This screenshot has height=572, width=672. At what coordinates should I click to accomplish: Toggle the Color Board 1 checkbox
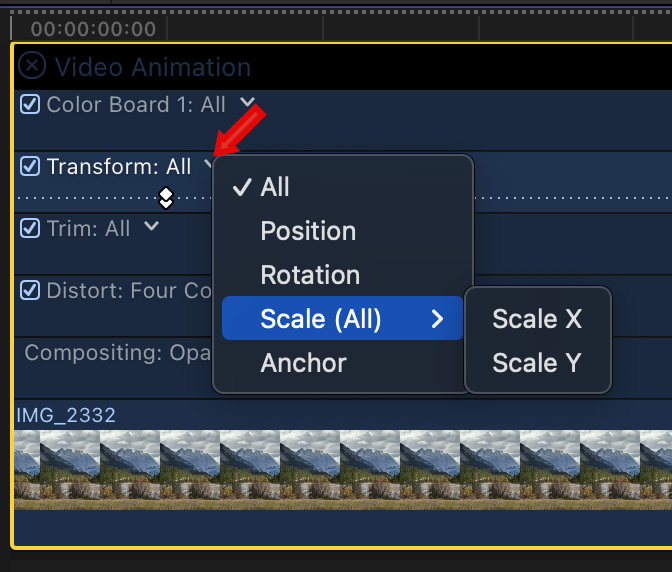tap(30, 104)
